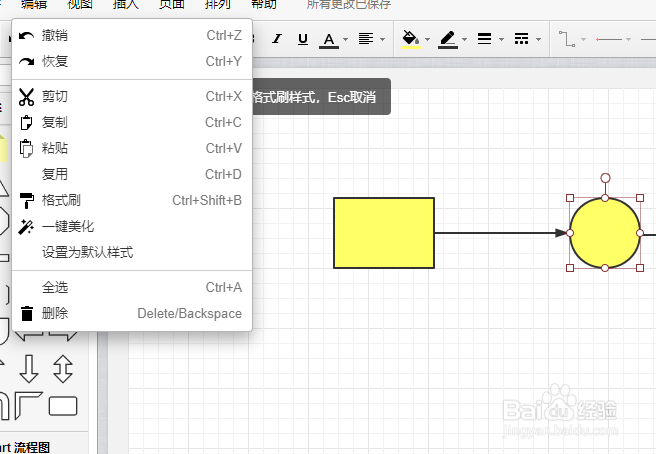The width and height of the screenshot is (656, 454).
Task: Click the connector type icon
Action: [x=567, y=39]
